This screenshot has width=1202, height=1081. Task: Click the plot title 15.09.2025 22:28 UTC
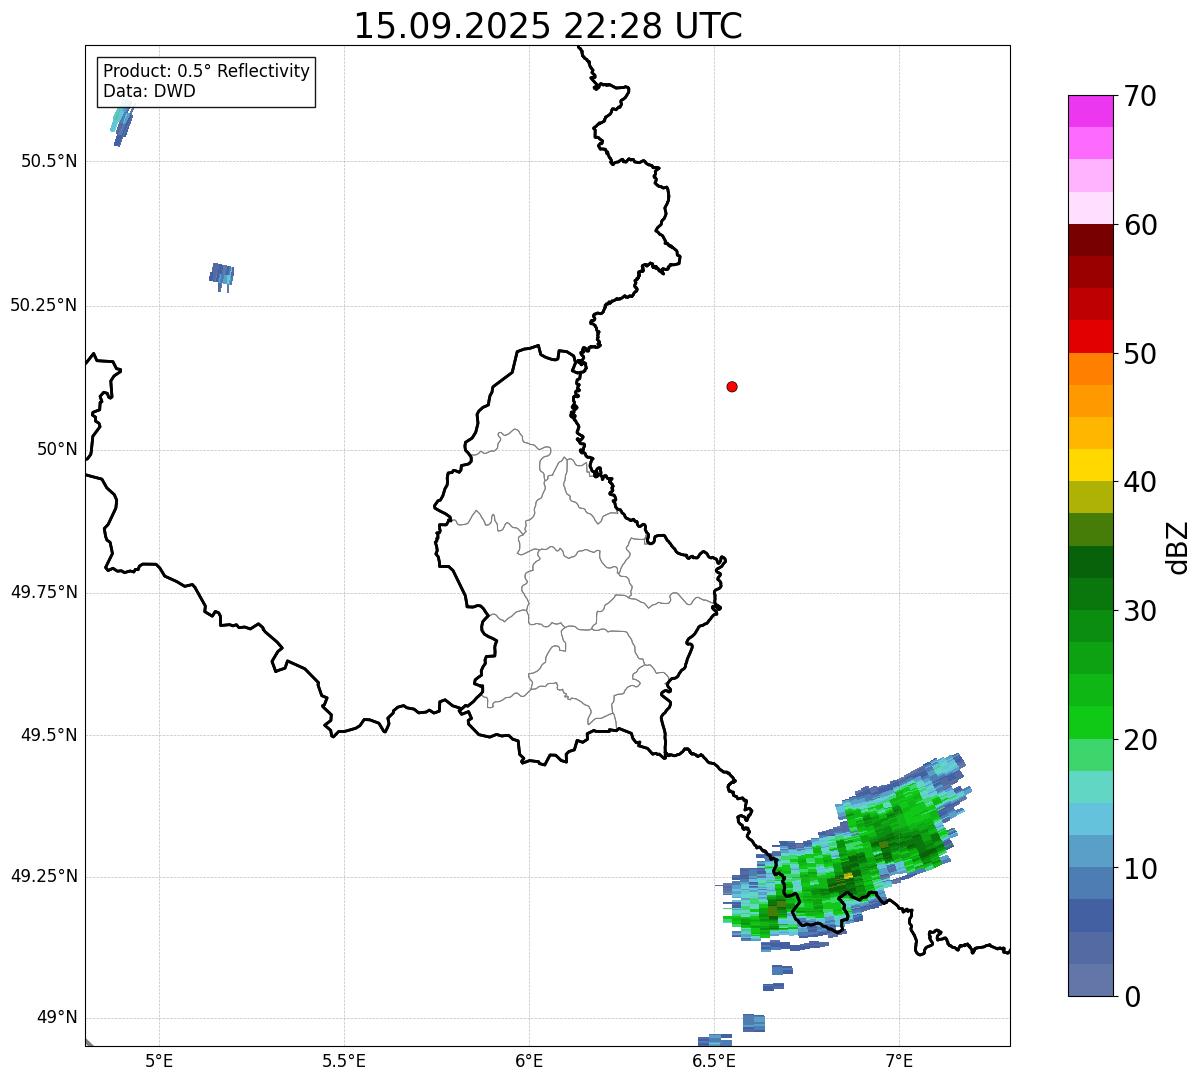548,26
